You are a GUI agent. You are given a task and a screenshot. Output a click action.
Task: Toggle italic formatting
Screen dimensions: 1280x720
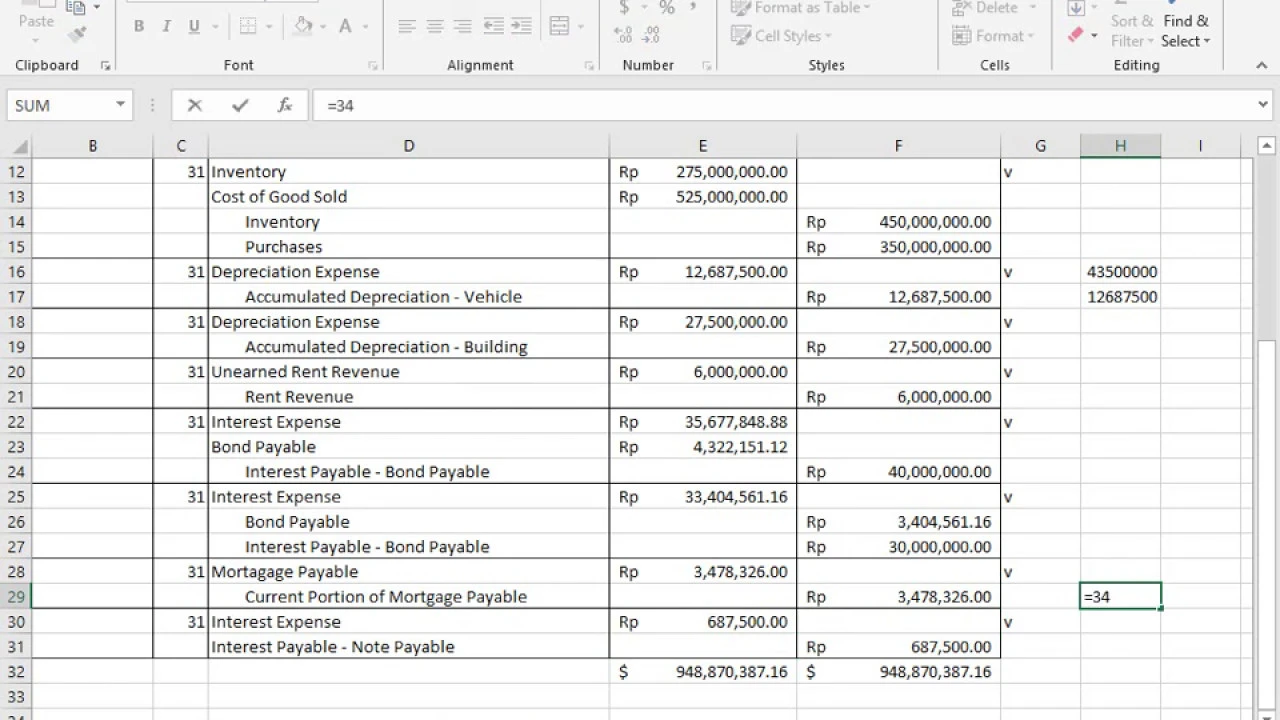click(166, 27)
